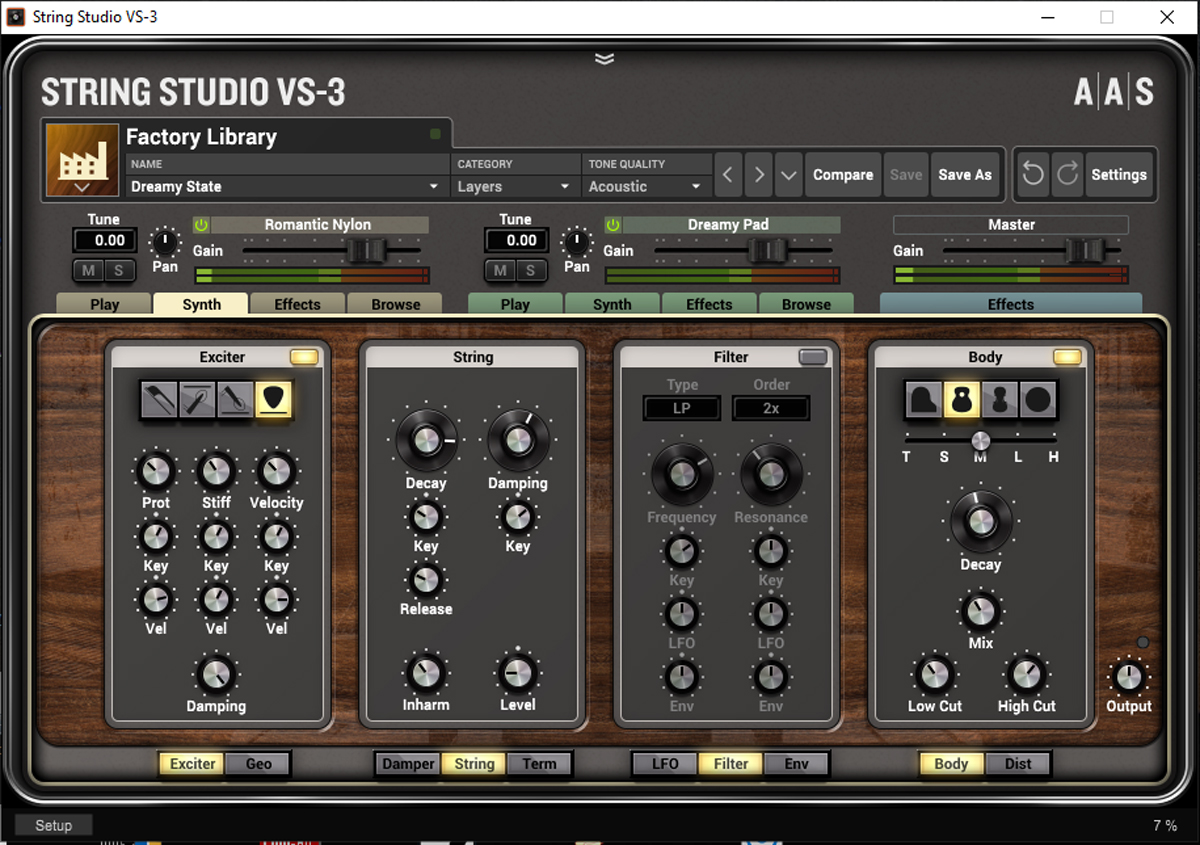Select the round drum body icon
This screenshot has height=845, width=1200.
click(1038, 400)
